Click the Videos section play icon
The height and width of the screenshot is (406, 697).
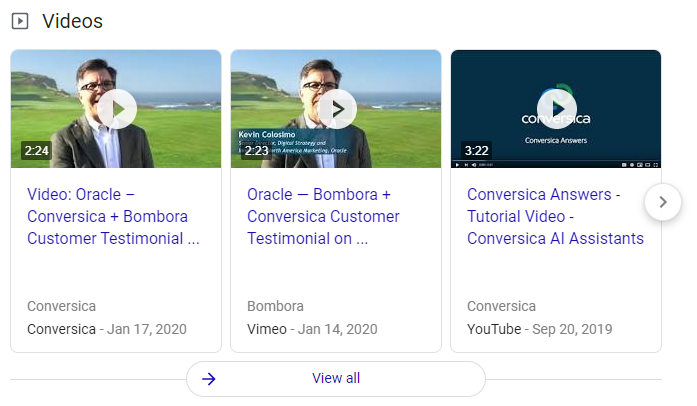click(x=19, y=21)
